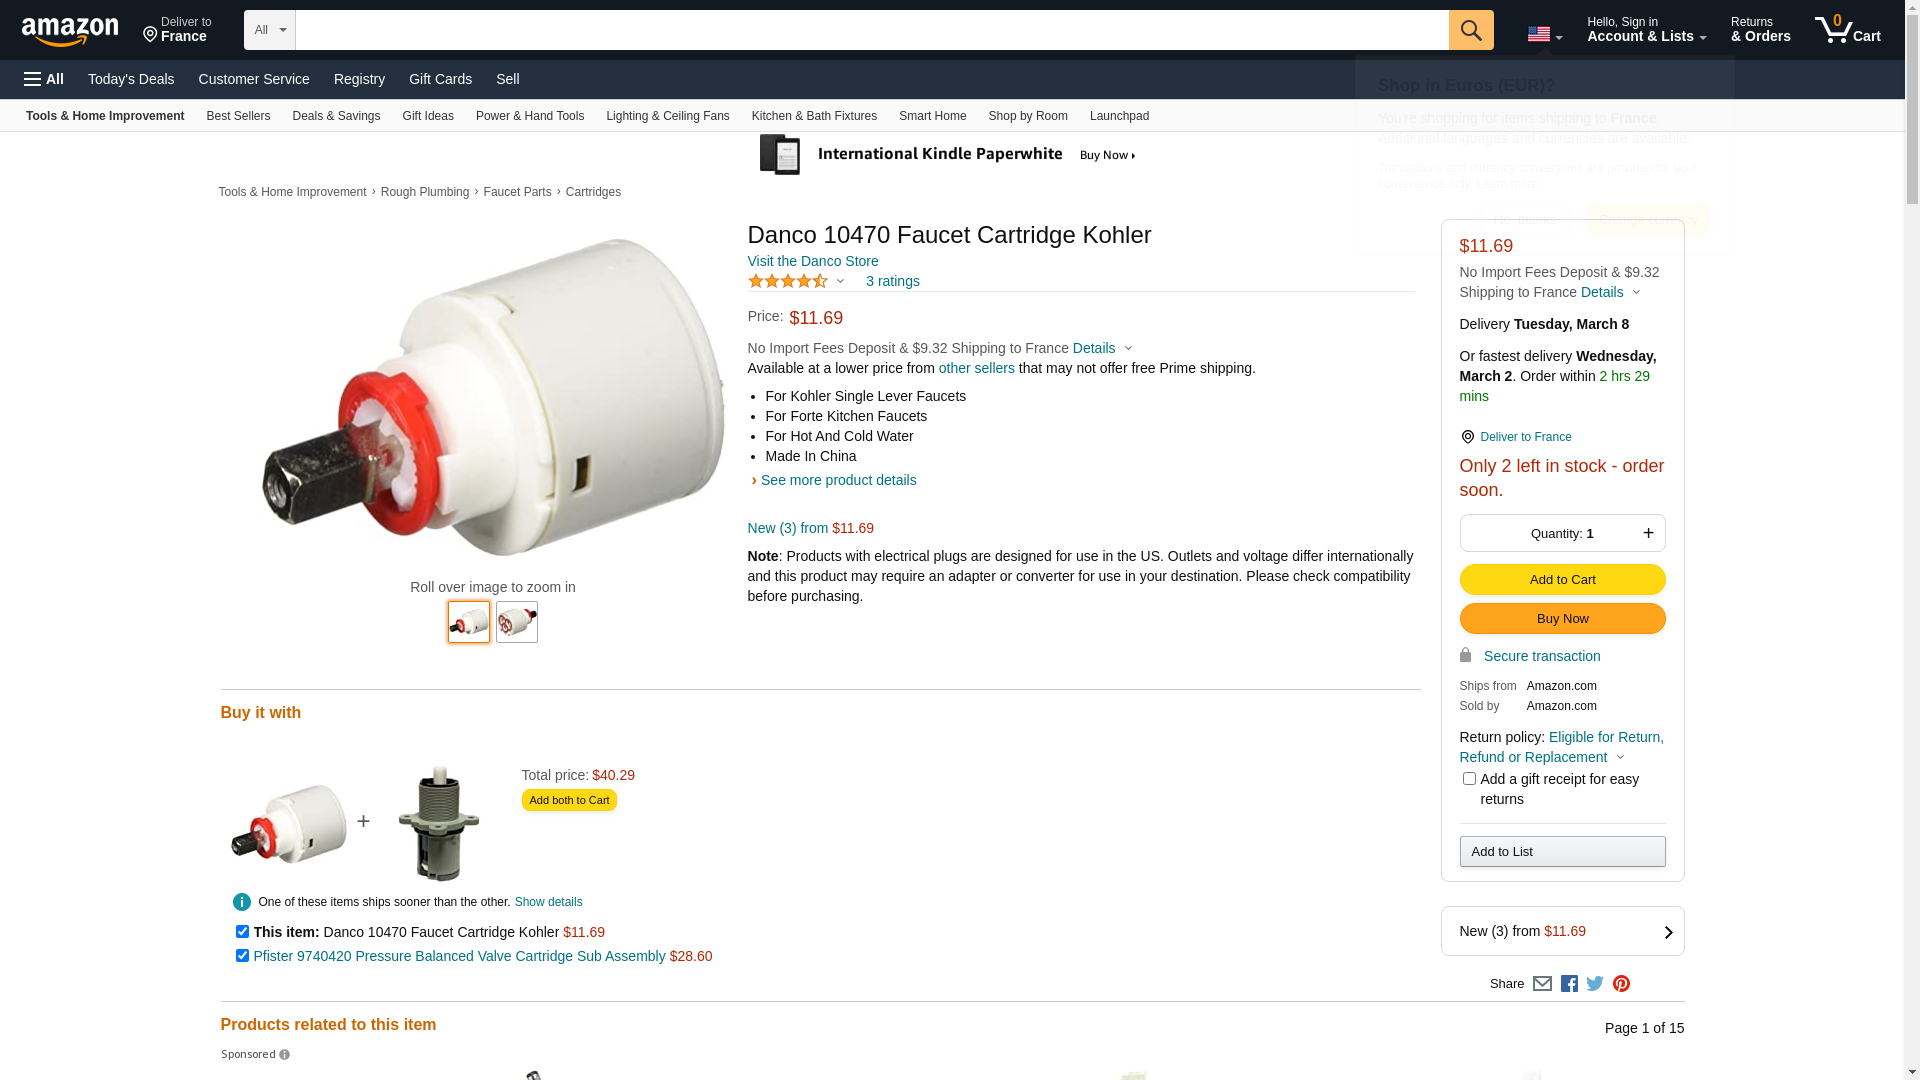Open the All search category dropdown
Image resolution: width=1920 pixels, height=1080 pixels.
click(x=270, y=30)
